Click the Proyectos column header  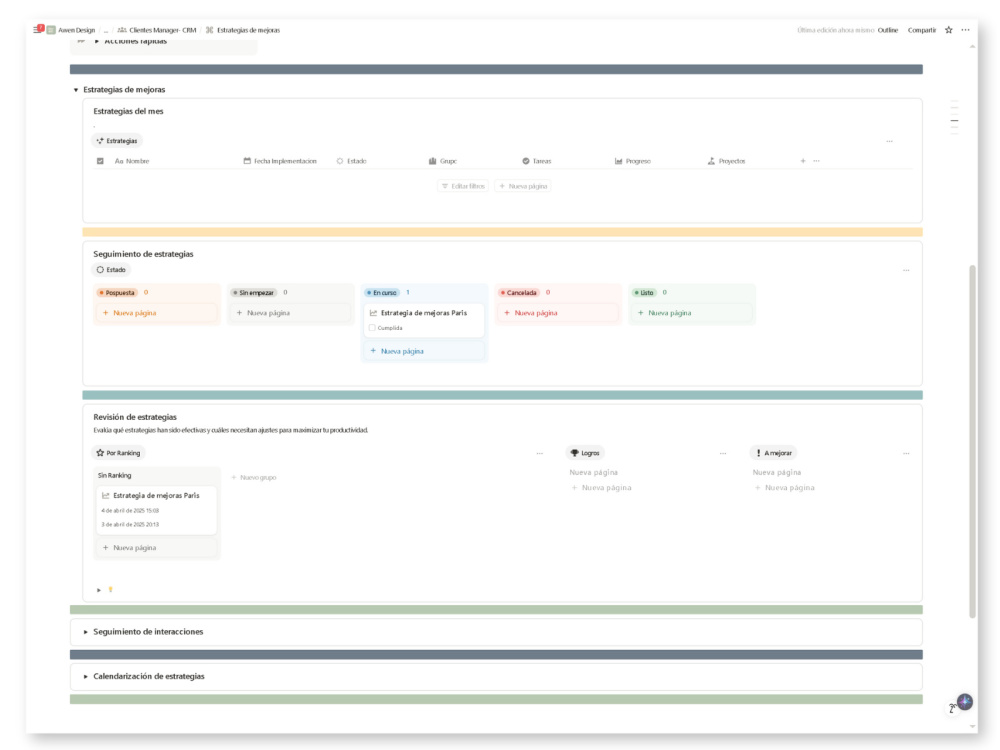[x=726, y=161]
